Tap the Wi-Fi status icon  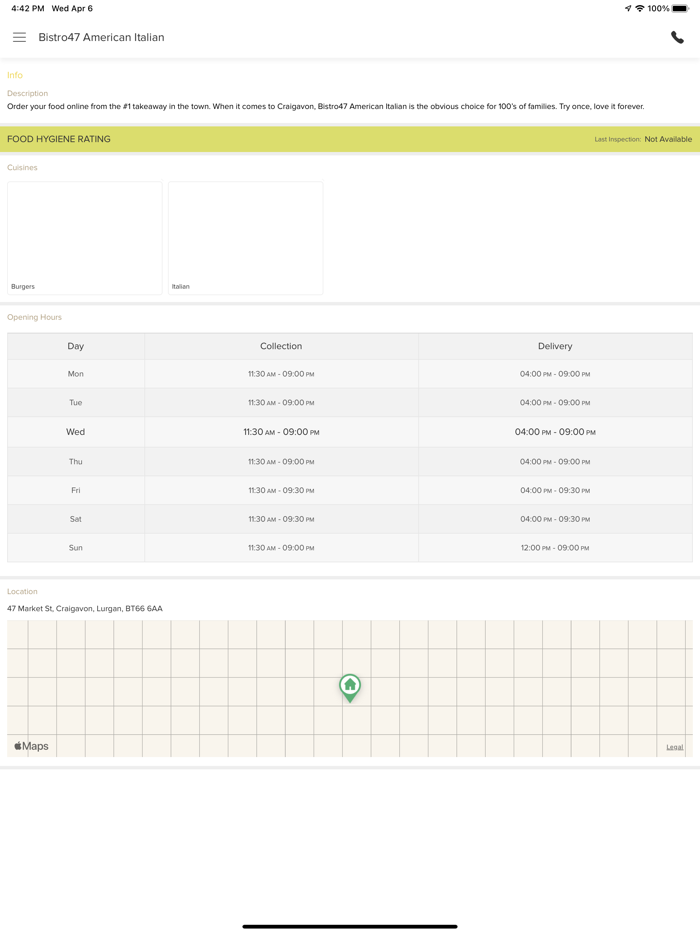coord(640,8)
